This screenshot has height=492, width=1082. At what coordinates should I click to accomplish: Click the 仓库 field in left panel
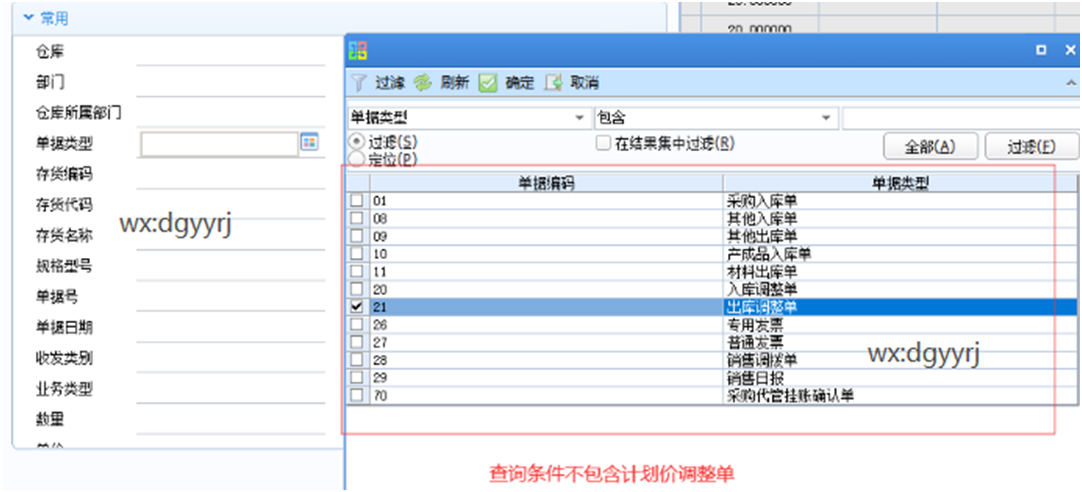pyautogui.click(x=231, y=52)
